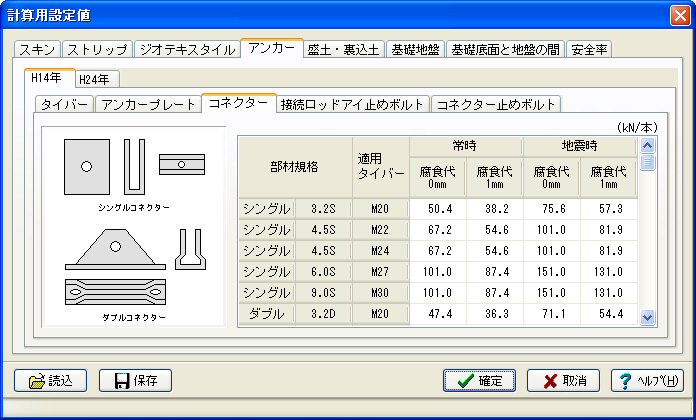This screenshot has height=420, width=696.
Task: Select cell 87.4 in 6.0S row
Action: point(495,272)
